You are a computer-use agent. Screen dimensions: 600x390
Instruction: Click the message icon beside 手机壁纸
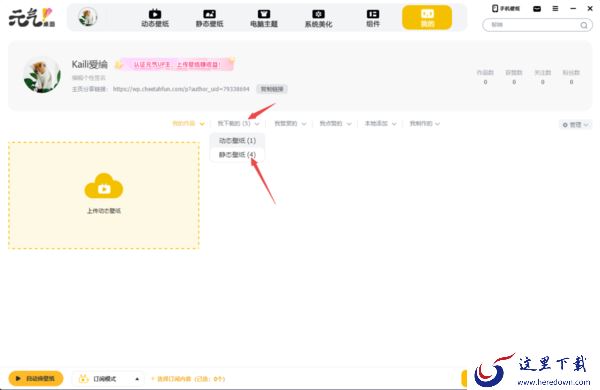(x=537, y=8)
